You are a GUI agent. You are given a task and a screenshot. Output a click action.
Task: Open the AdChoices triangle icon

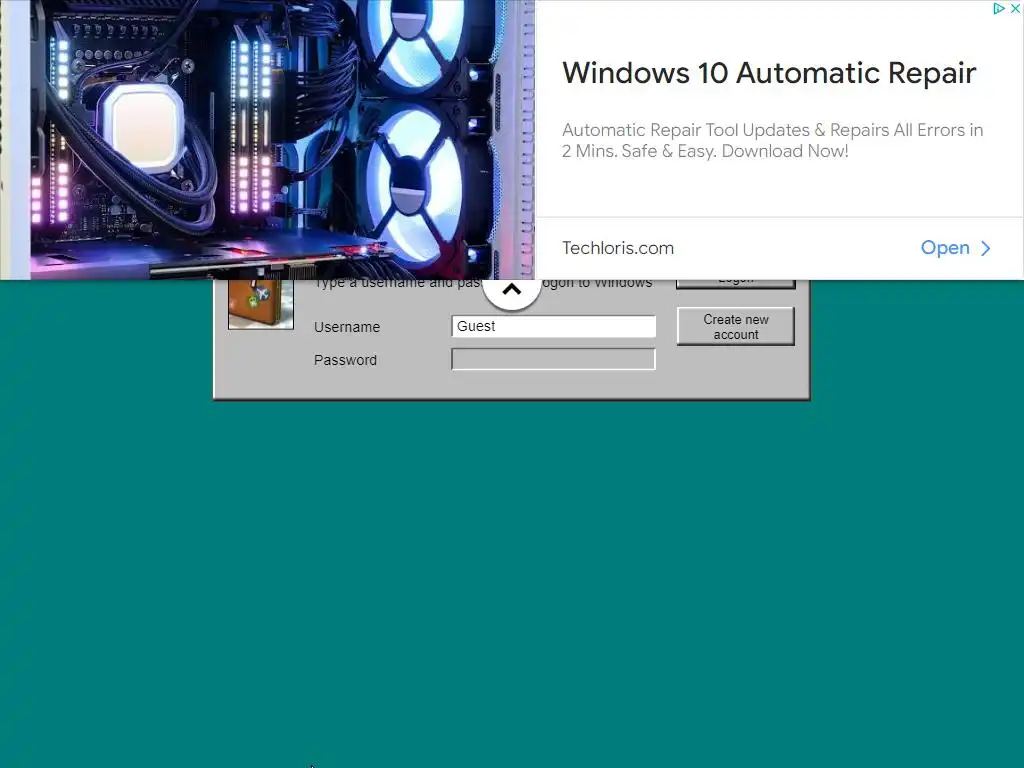[x=999, y=8]
